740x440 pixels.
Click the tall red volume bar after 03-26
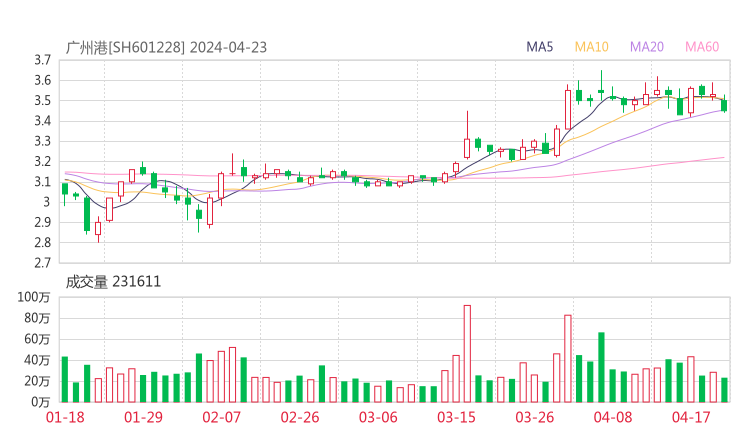(x=568, y=359)
